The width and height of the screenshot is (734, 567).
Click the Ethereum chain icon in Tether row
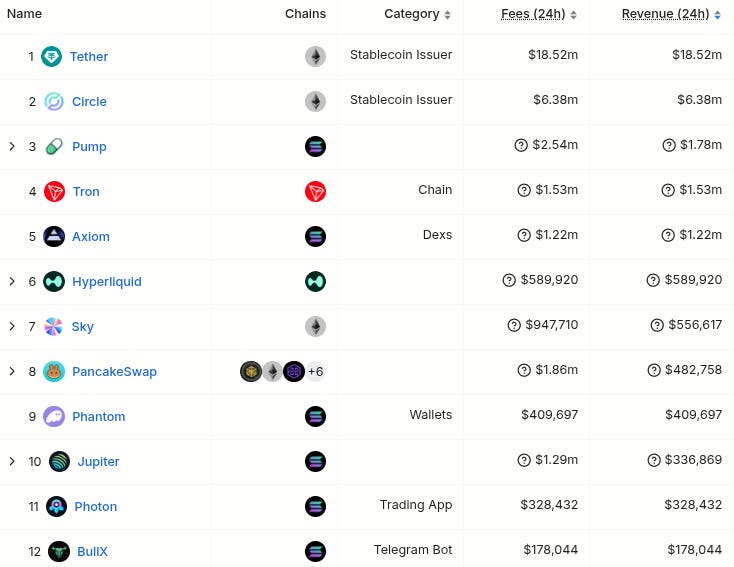click(x=316, y=57)
